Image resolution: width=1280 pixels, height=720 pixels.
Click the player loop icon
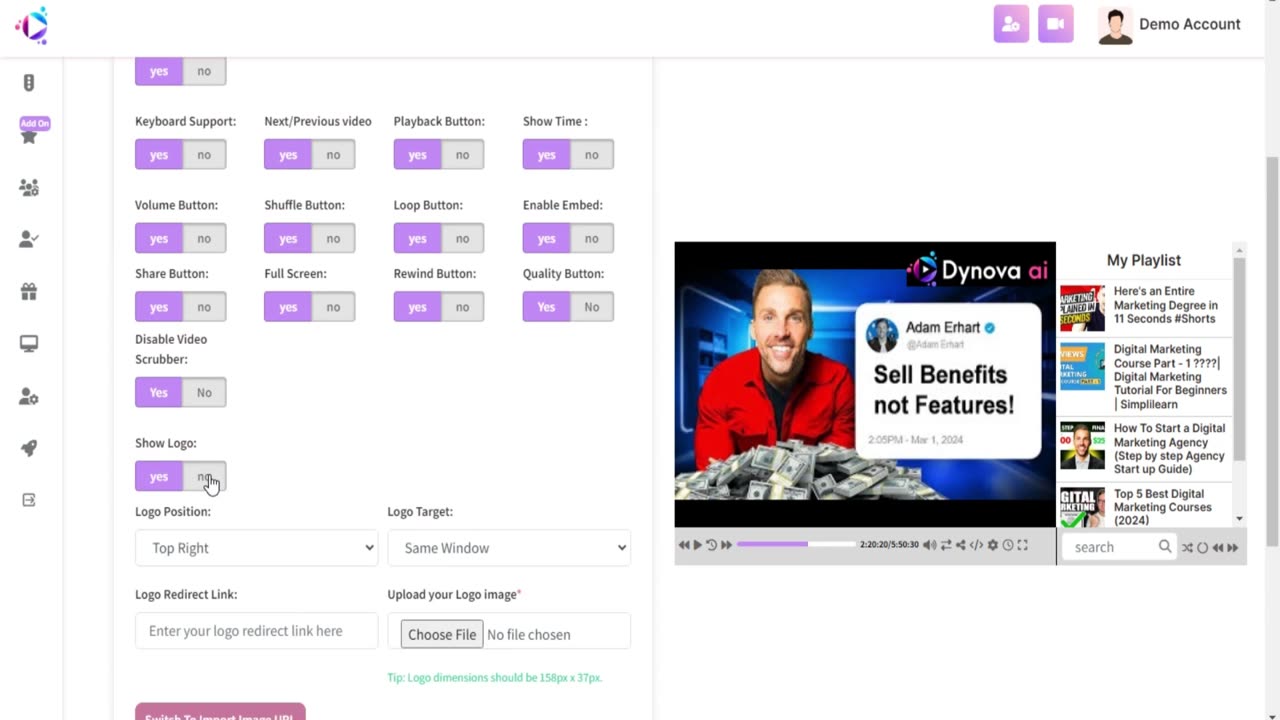[946, 545]
